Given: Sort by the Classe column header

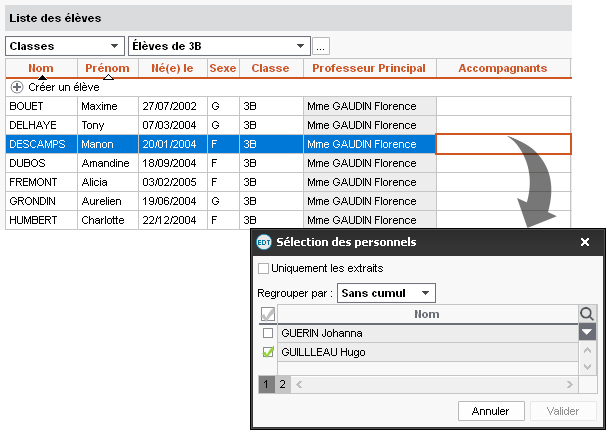Looking at the screenshot, I should coord(271,68).
